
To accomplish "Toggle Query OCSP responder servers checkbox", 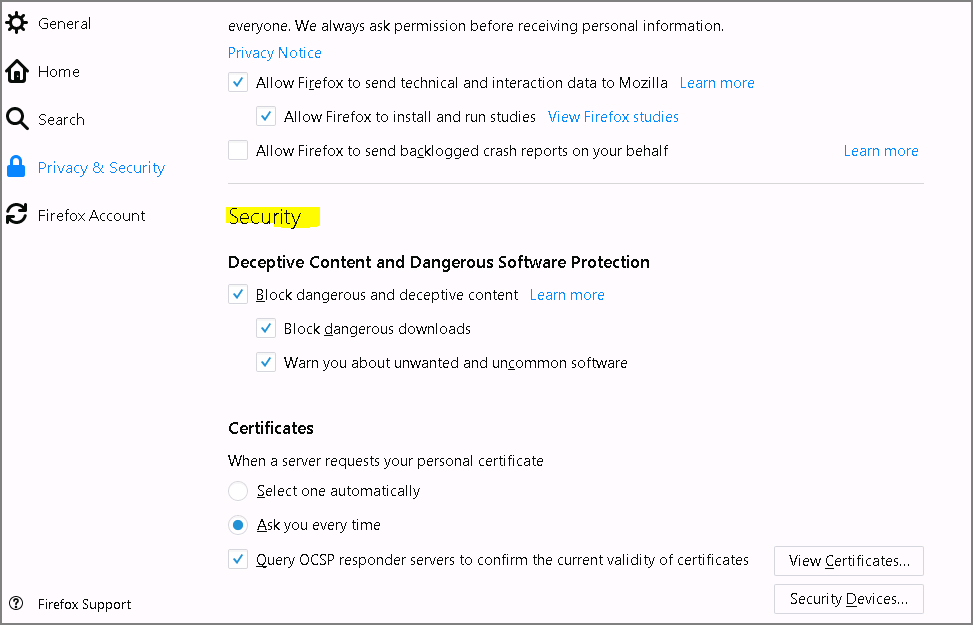I will (x=238, y=559).
